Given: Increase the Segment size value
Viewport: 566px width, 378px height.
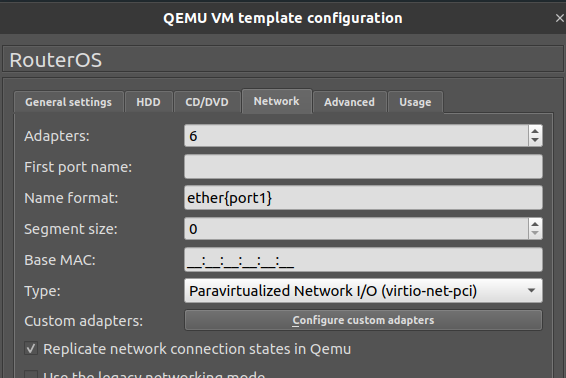Looking at the screenshot, I should point(535,224).
